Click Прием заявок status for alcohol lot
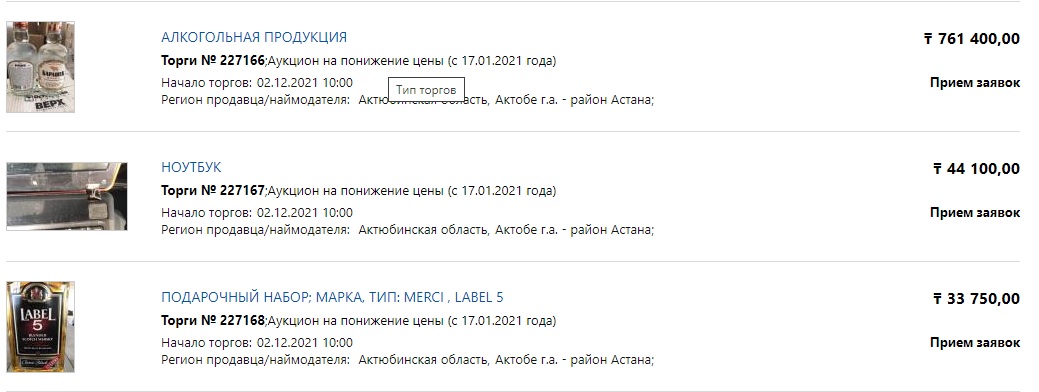Screen dimensions: 1039x392 (x=975, y=83)
